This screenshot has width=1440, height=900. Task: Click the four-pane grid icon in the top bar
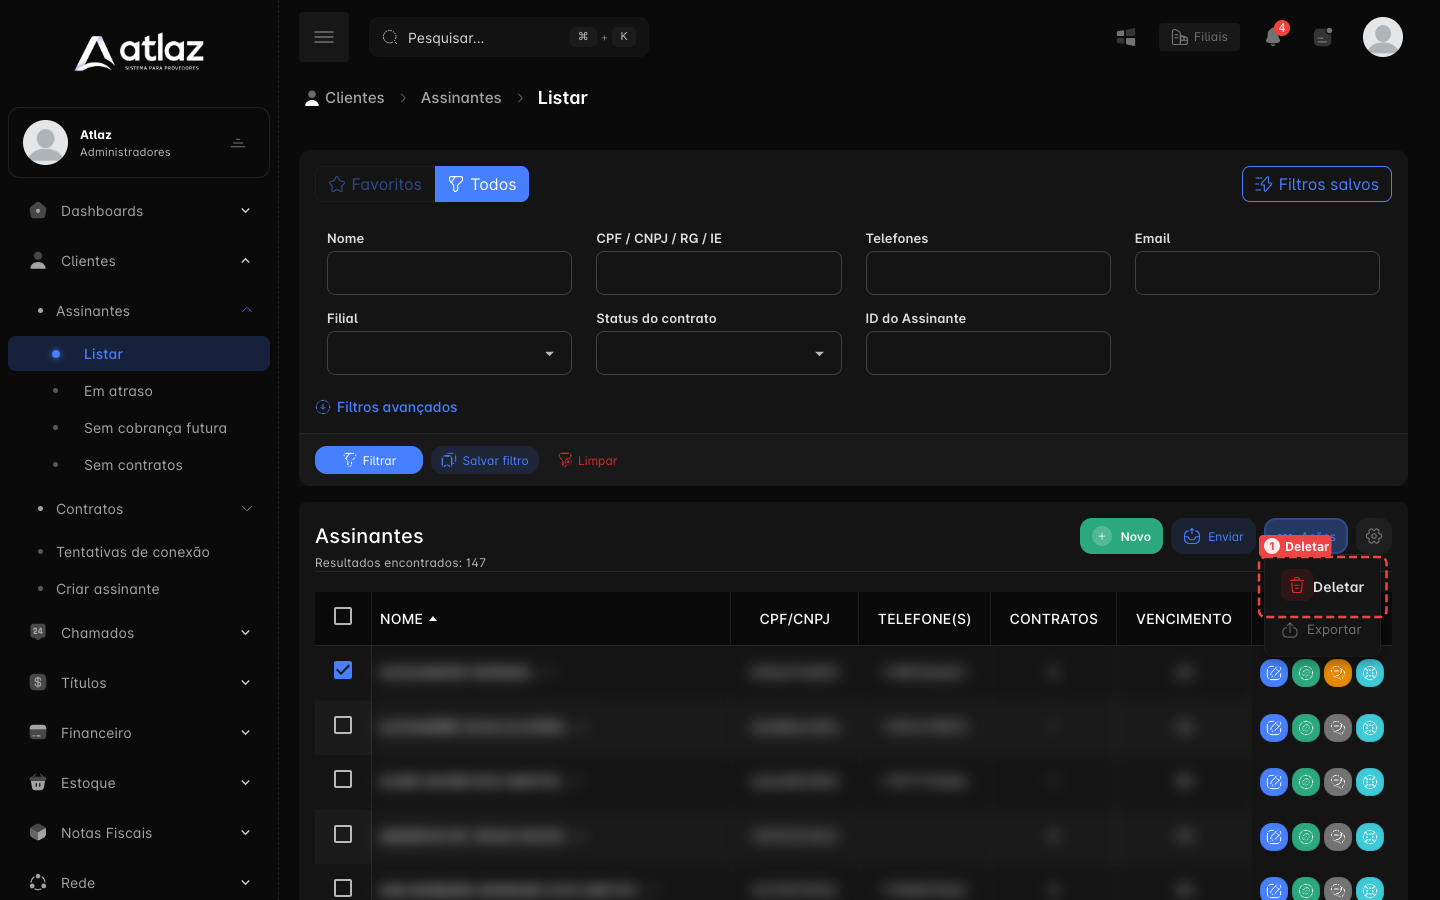click(1126, 37)
